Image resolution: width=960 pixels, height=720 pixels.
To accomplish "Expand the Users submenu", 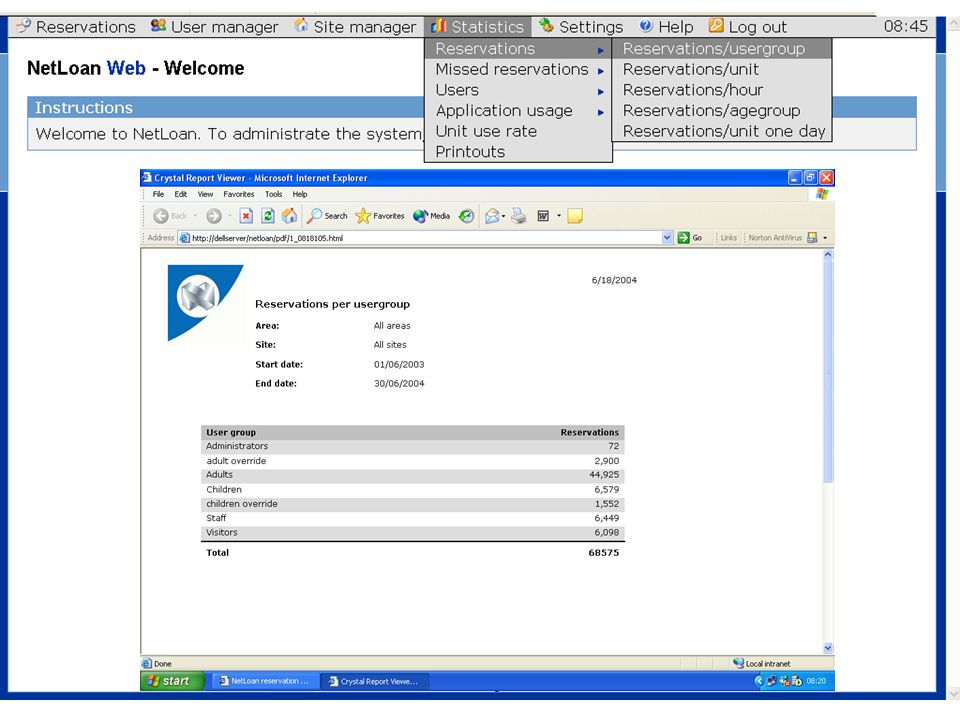I will pyautogui.click(x=518, y=90).
